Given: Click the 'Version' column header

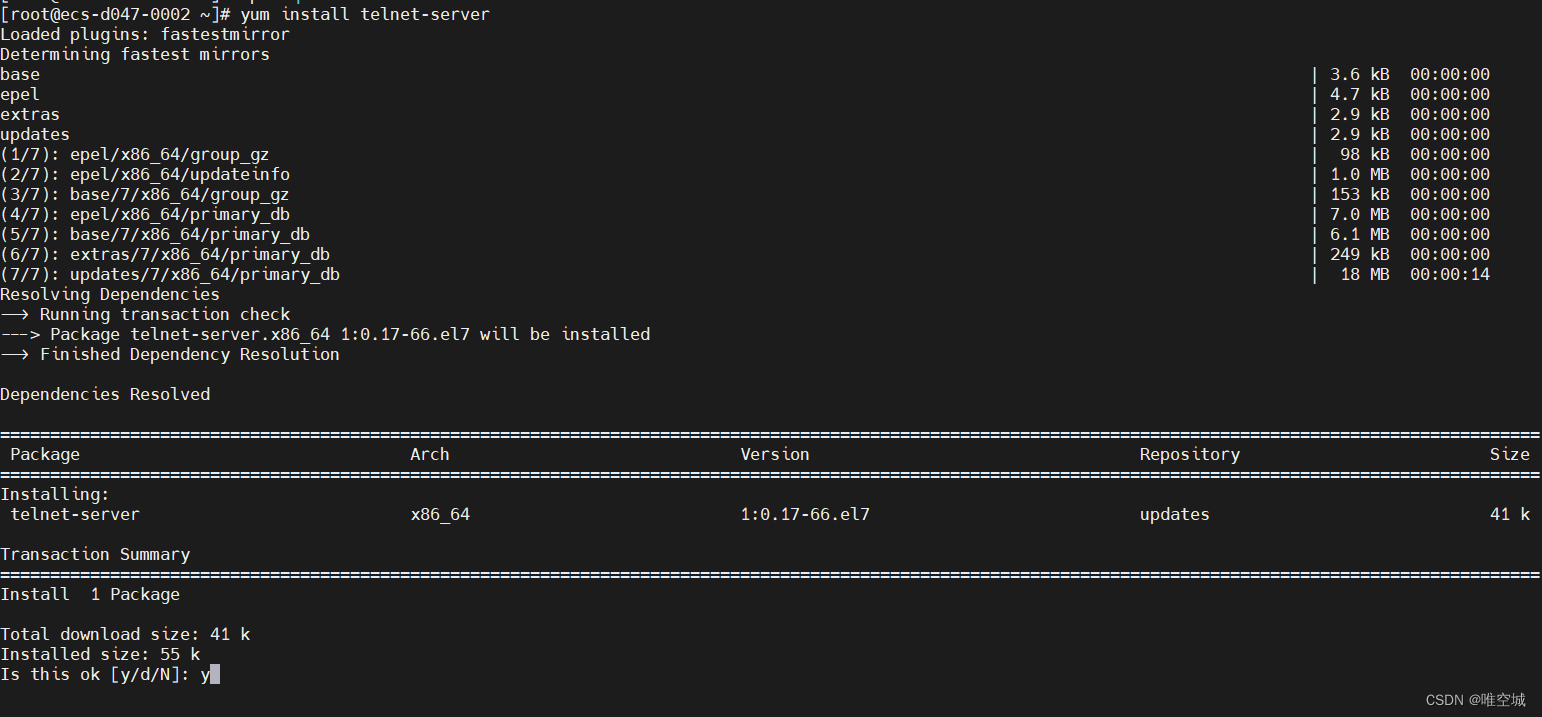Looking at the screenshot, I should coord(775,454).
